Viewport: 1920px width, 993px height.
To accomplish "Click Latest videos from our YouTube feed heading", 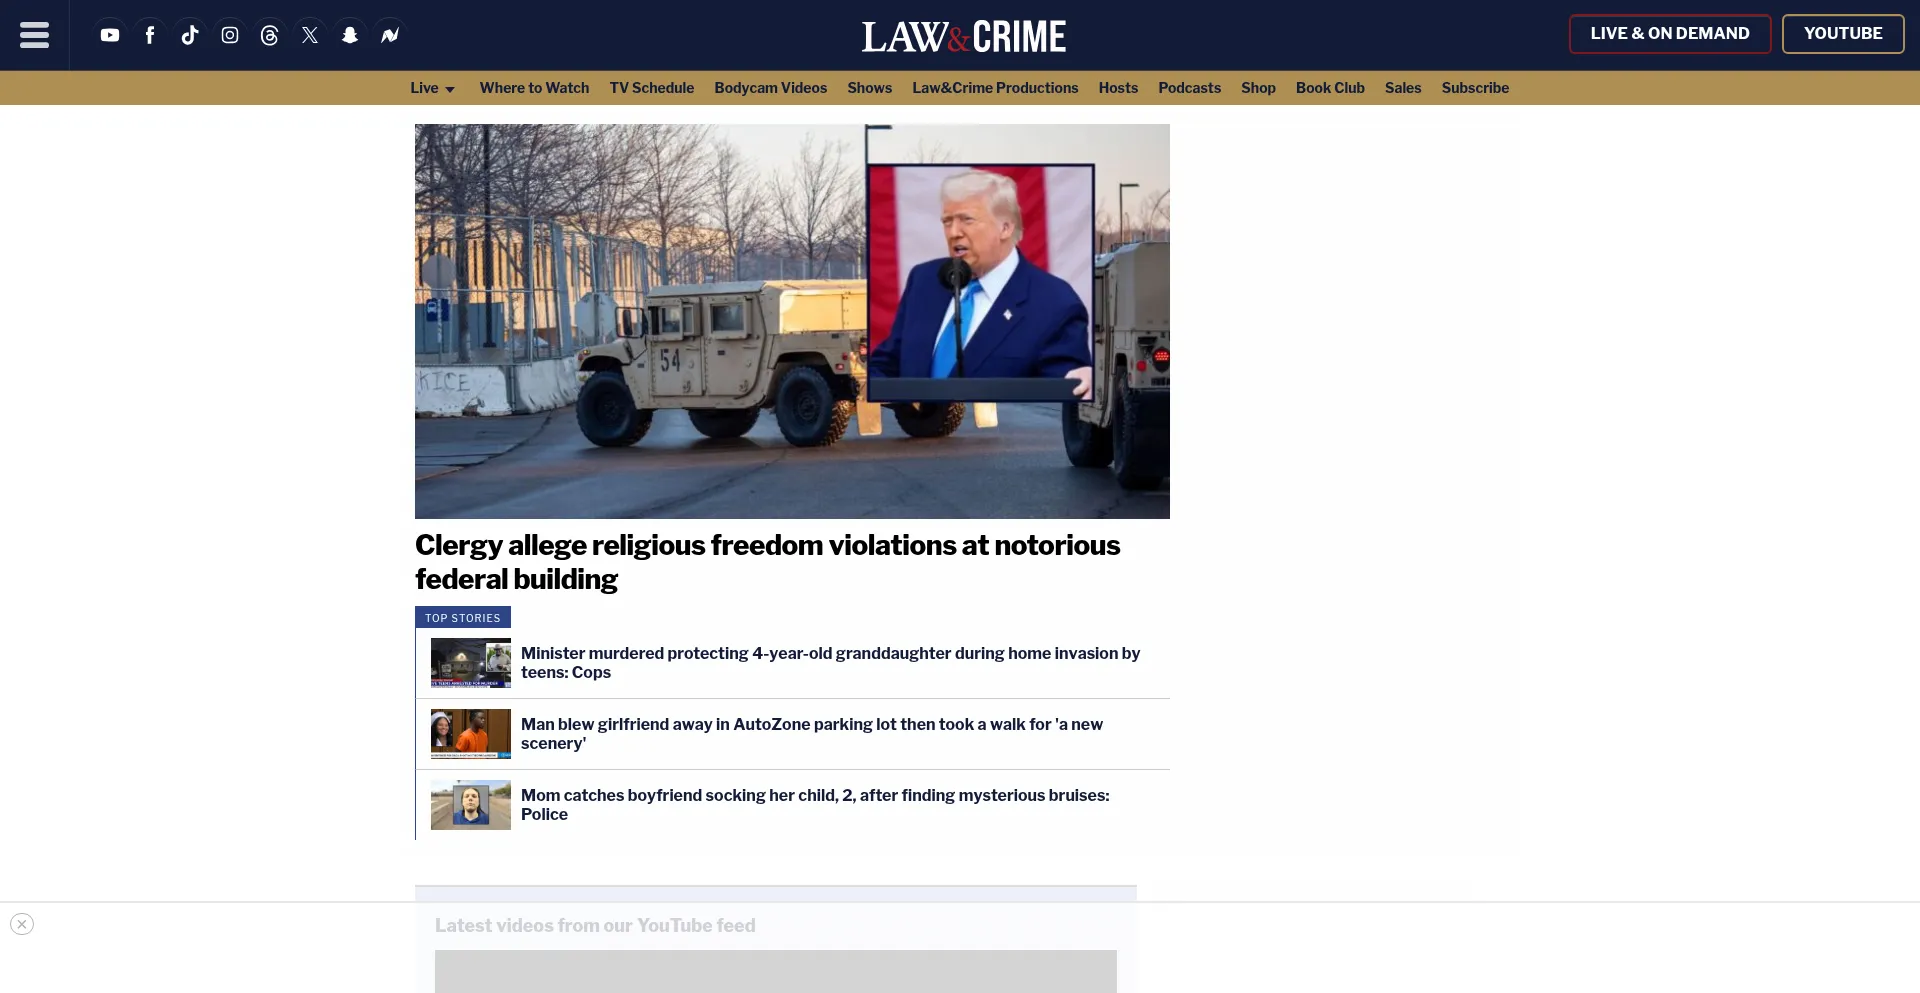I will point(595,926).
